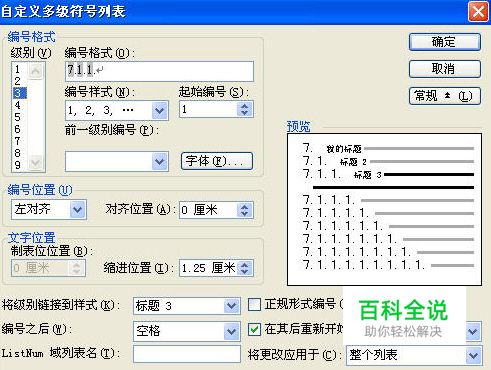Click the level list scroll-up arrow
The image size is (491, 370).
point(36,71)
